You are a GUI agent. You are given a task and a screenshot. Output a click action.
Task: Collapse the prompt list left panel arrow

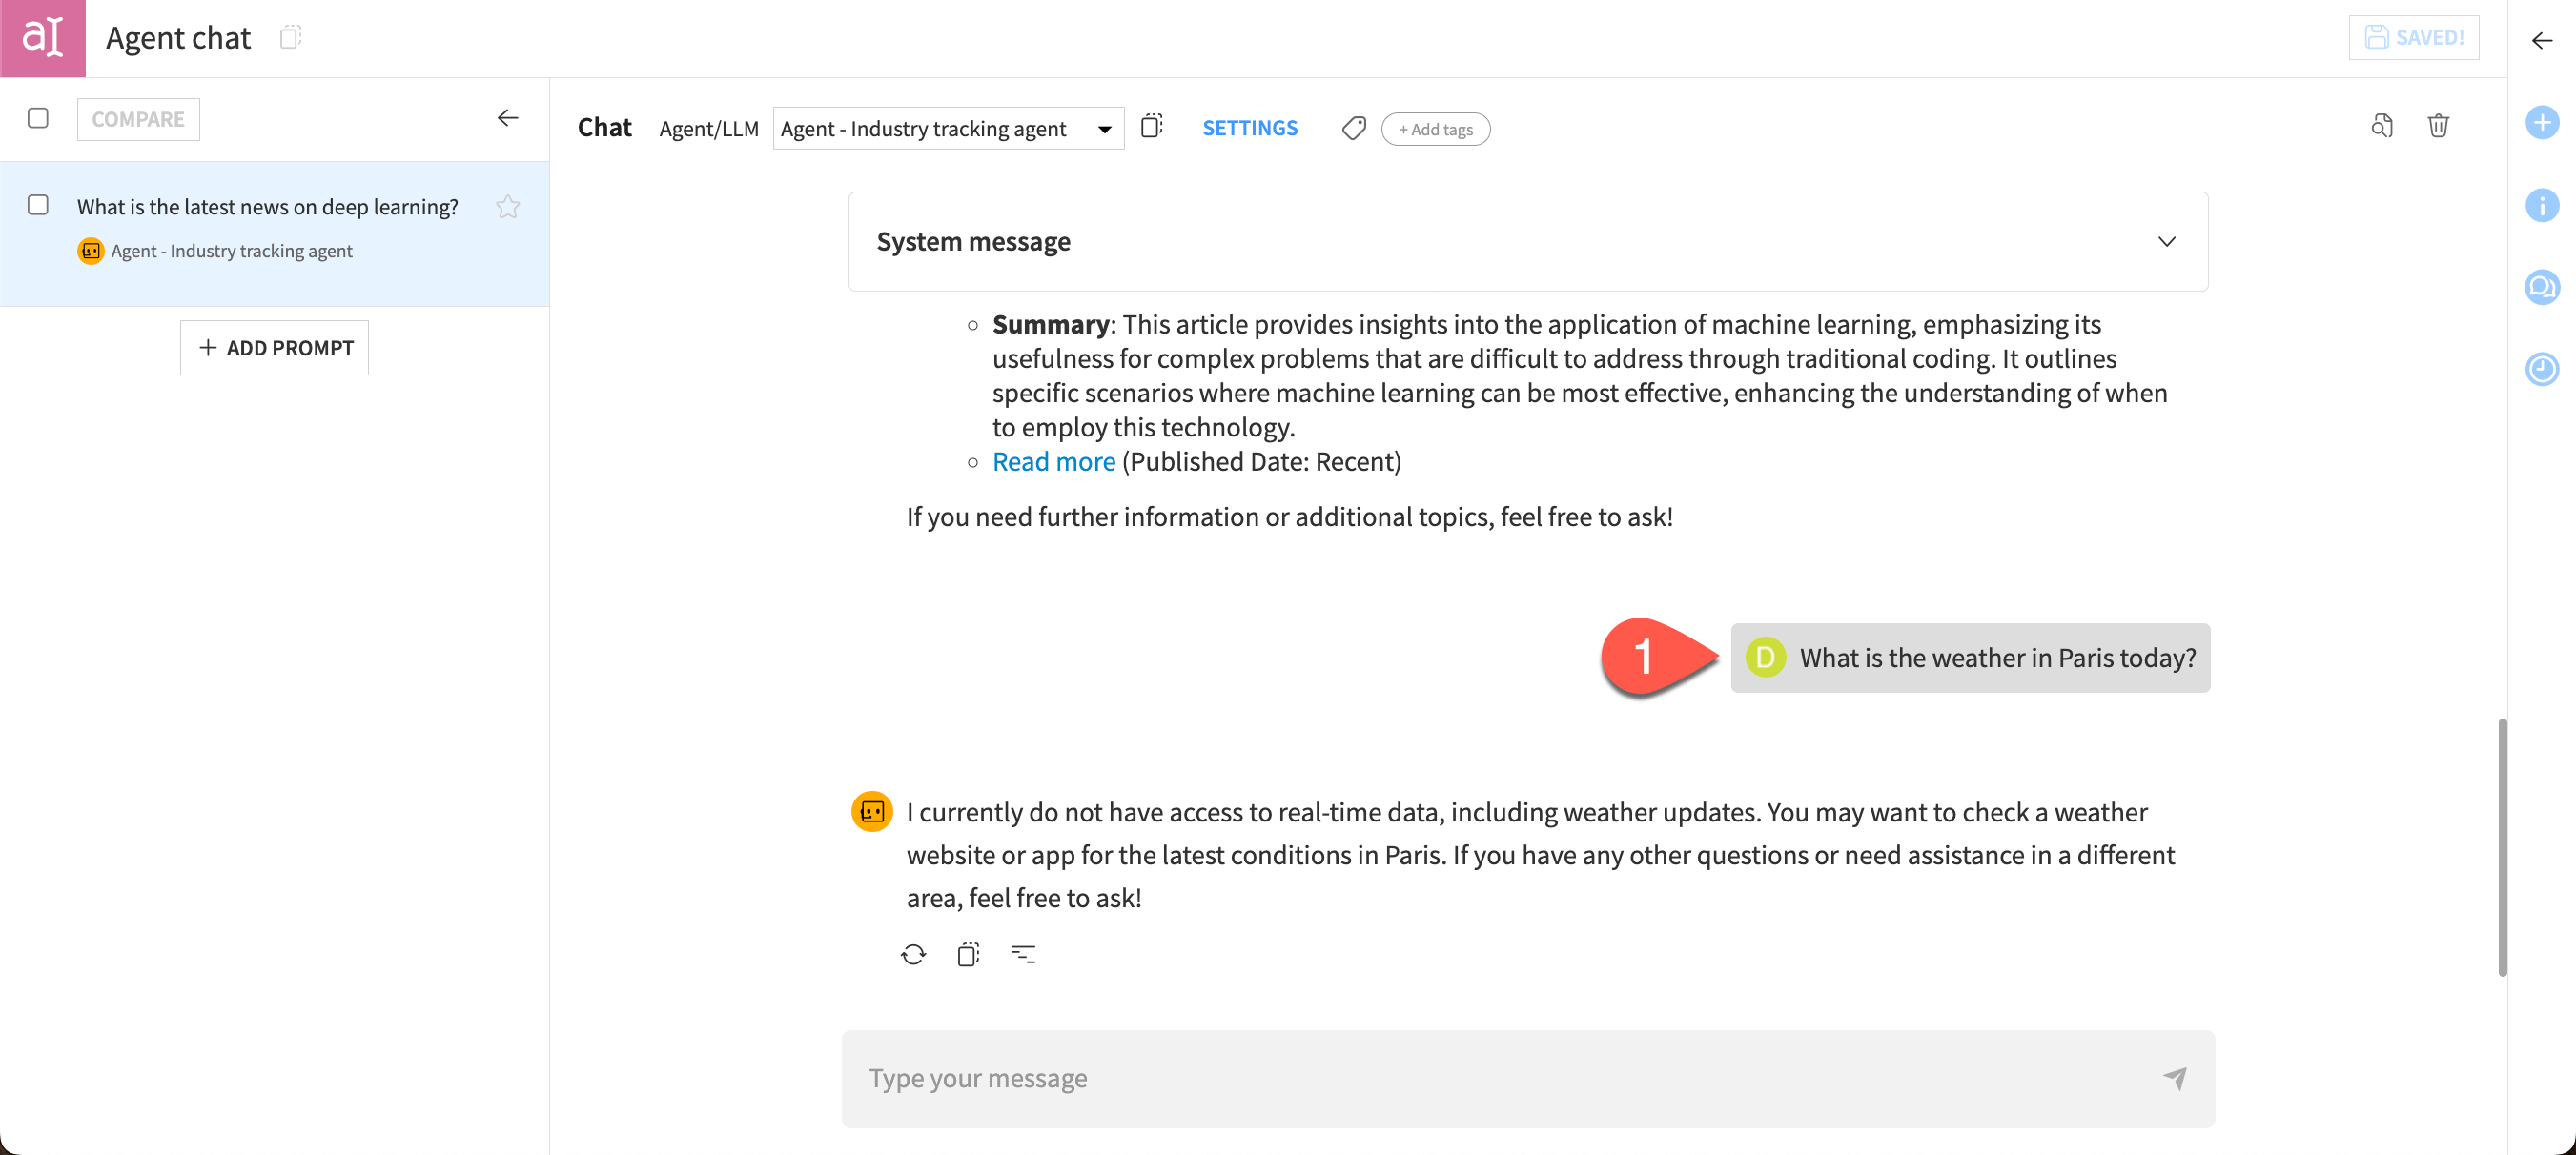[x=507, y=118]
